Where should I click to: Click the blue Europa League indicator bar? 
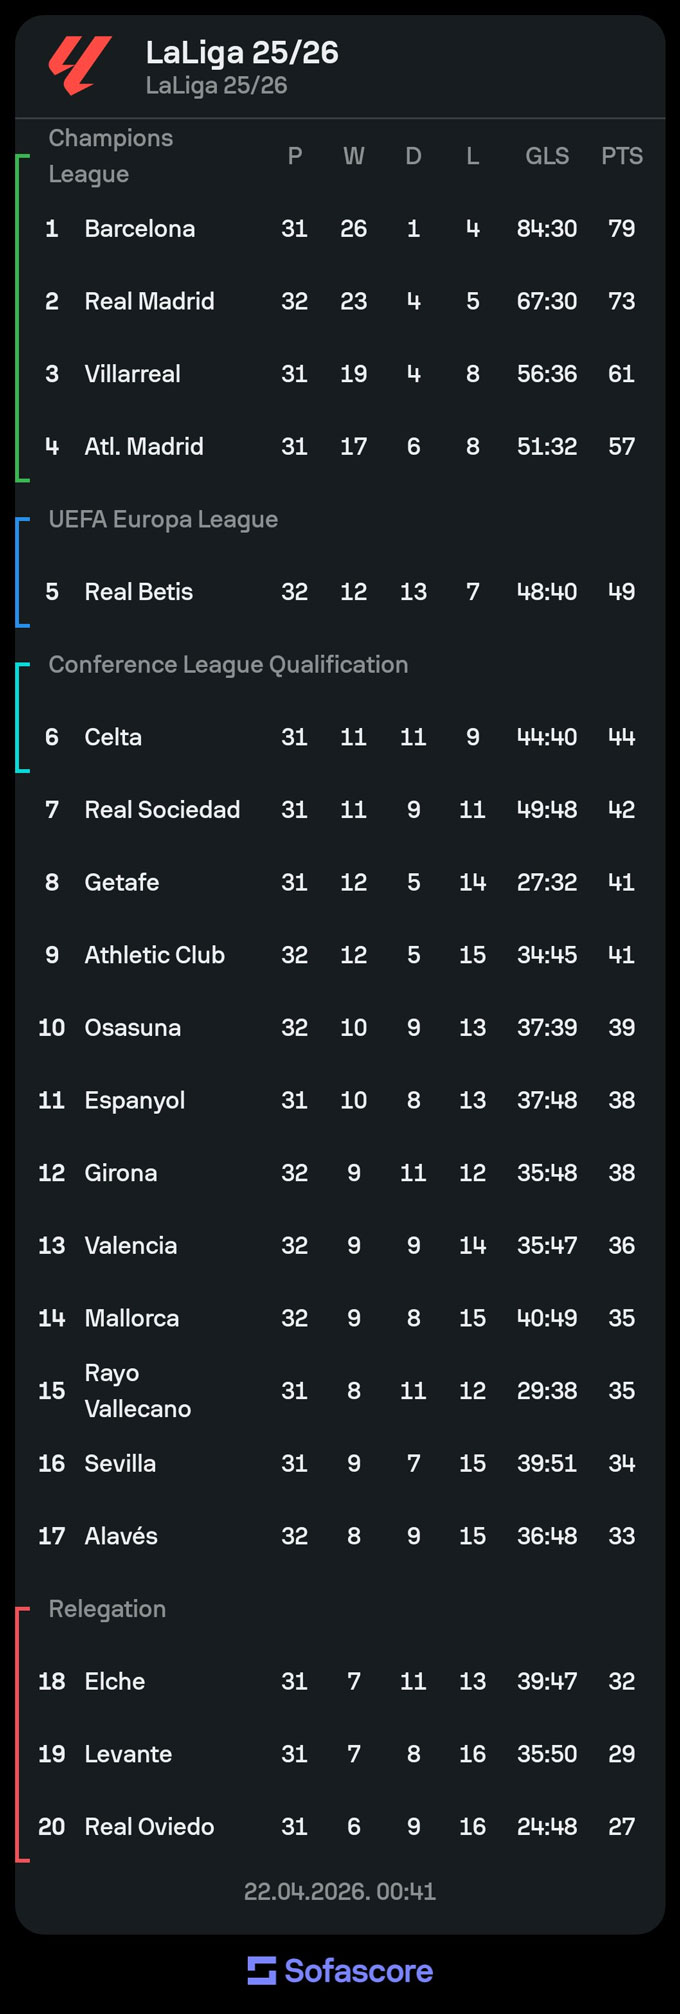(x=21, y=570)
